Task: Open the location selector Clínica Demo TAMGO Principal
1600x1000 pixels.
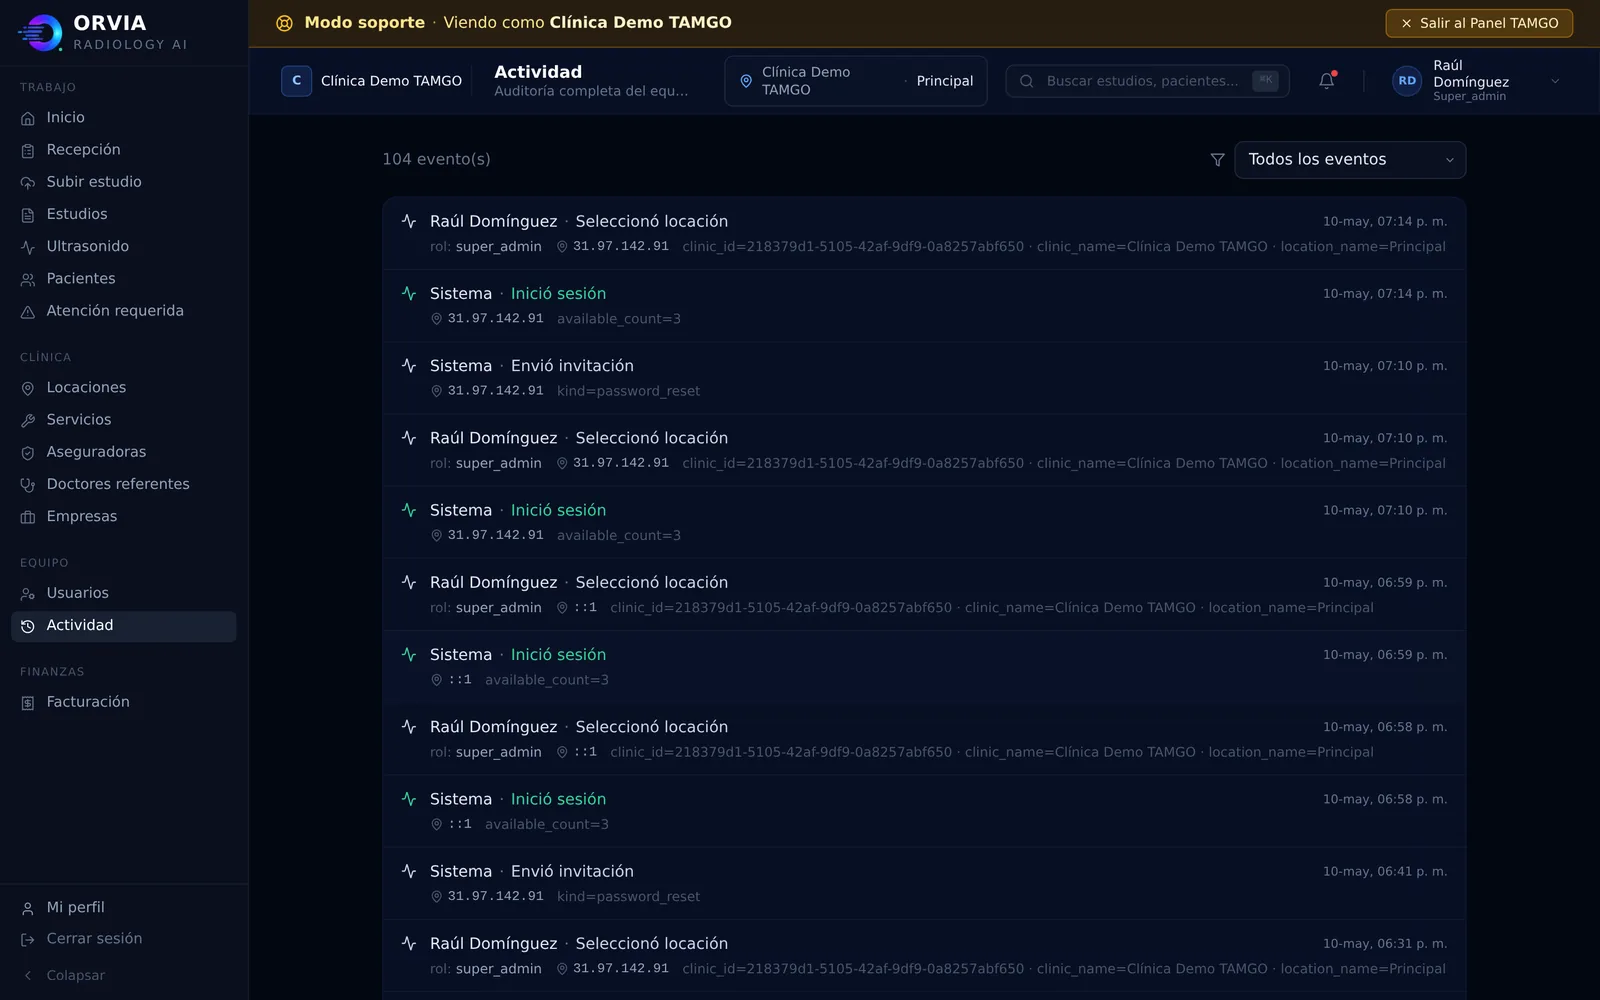Action: tap(856, 81)
